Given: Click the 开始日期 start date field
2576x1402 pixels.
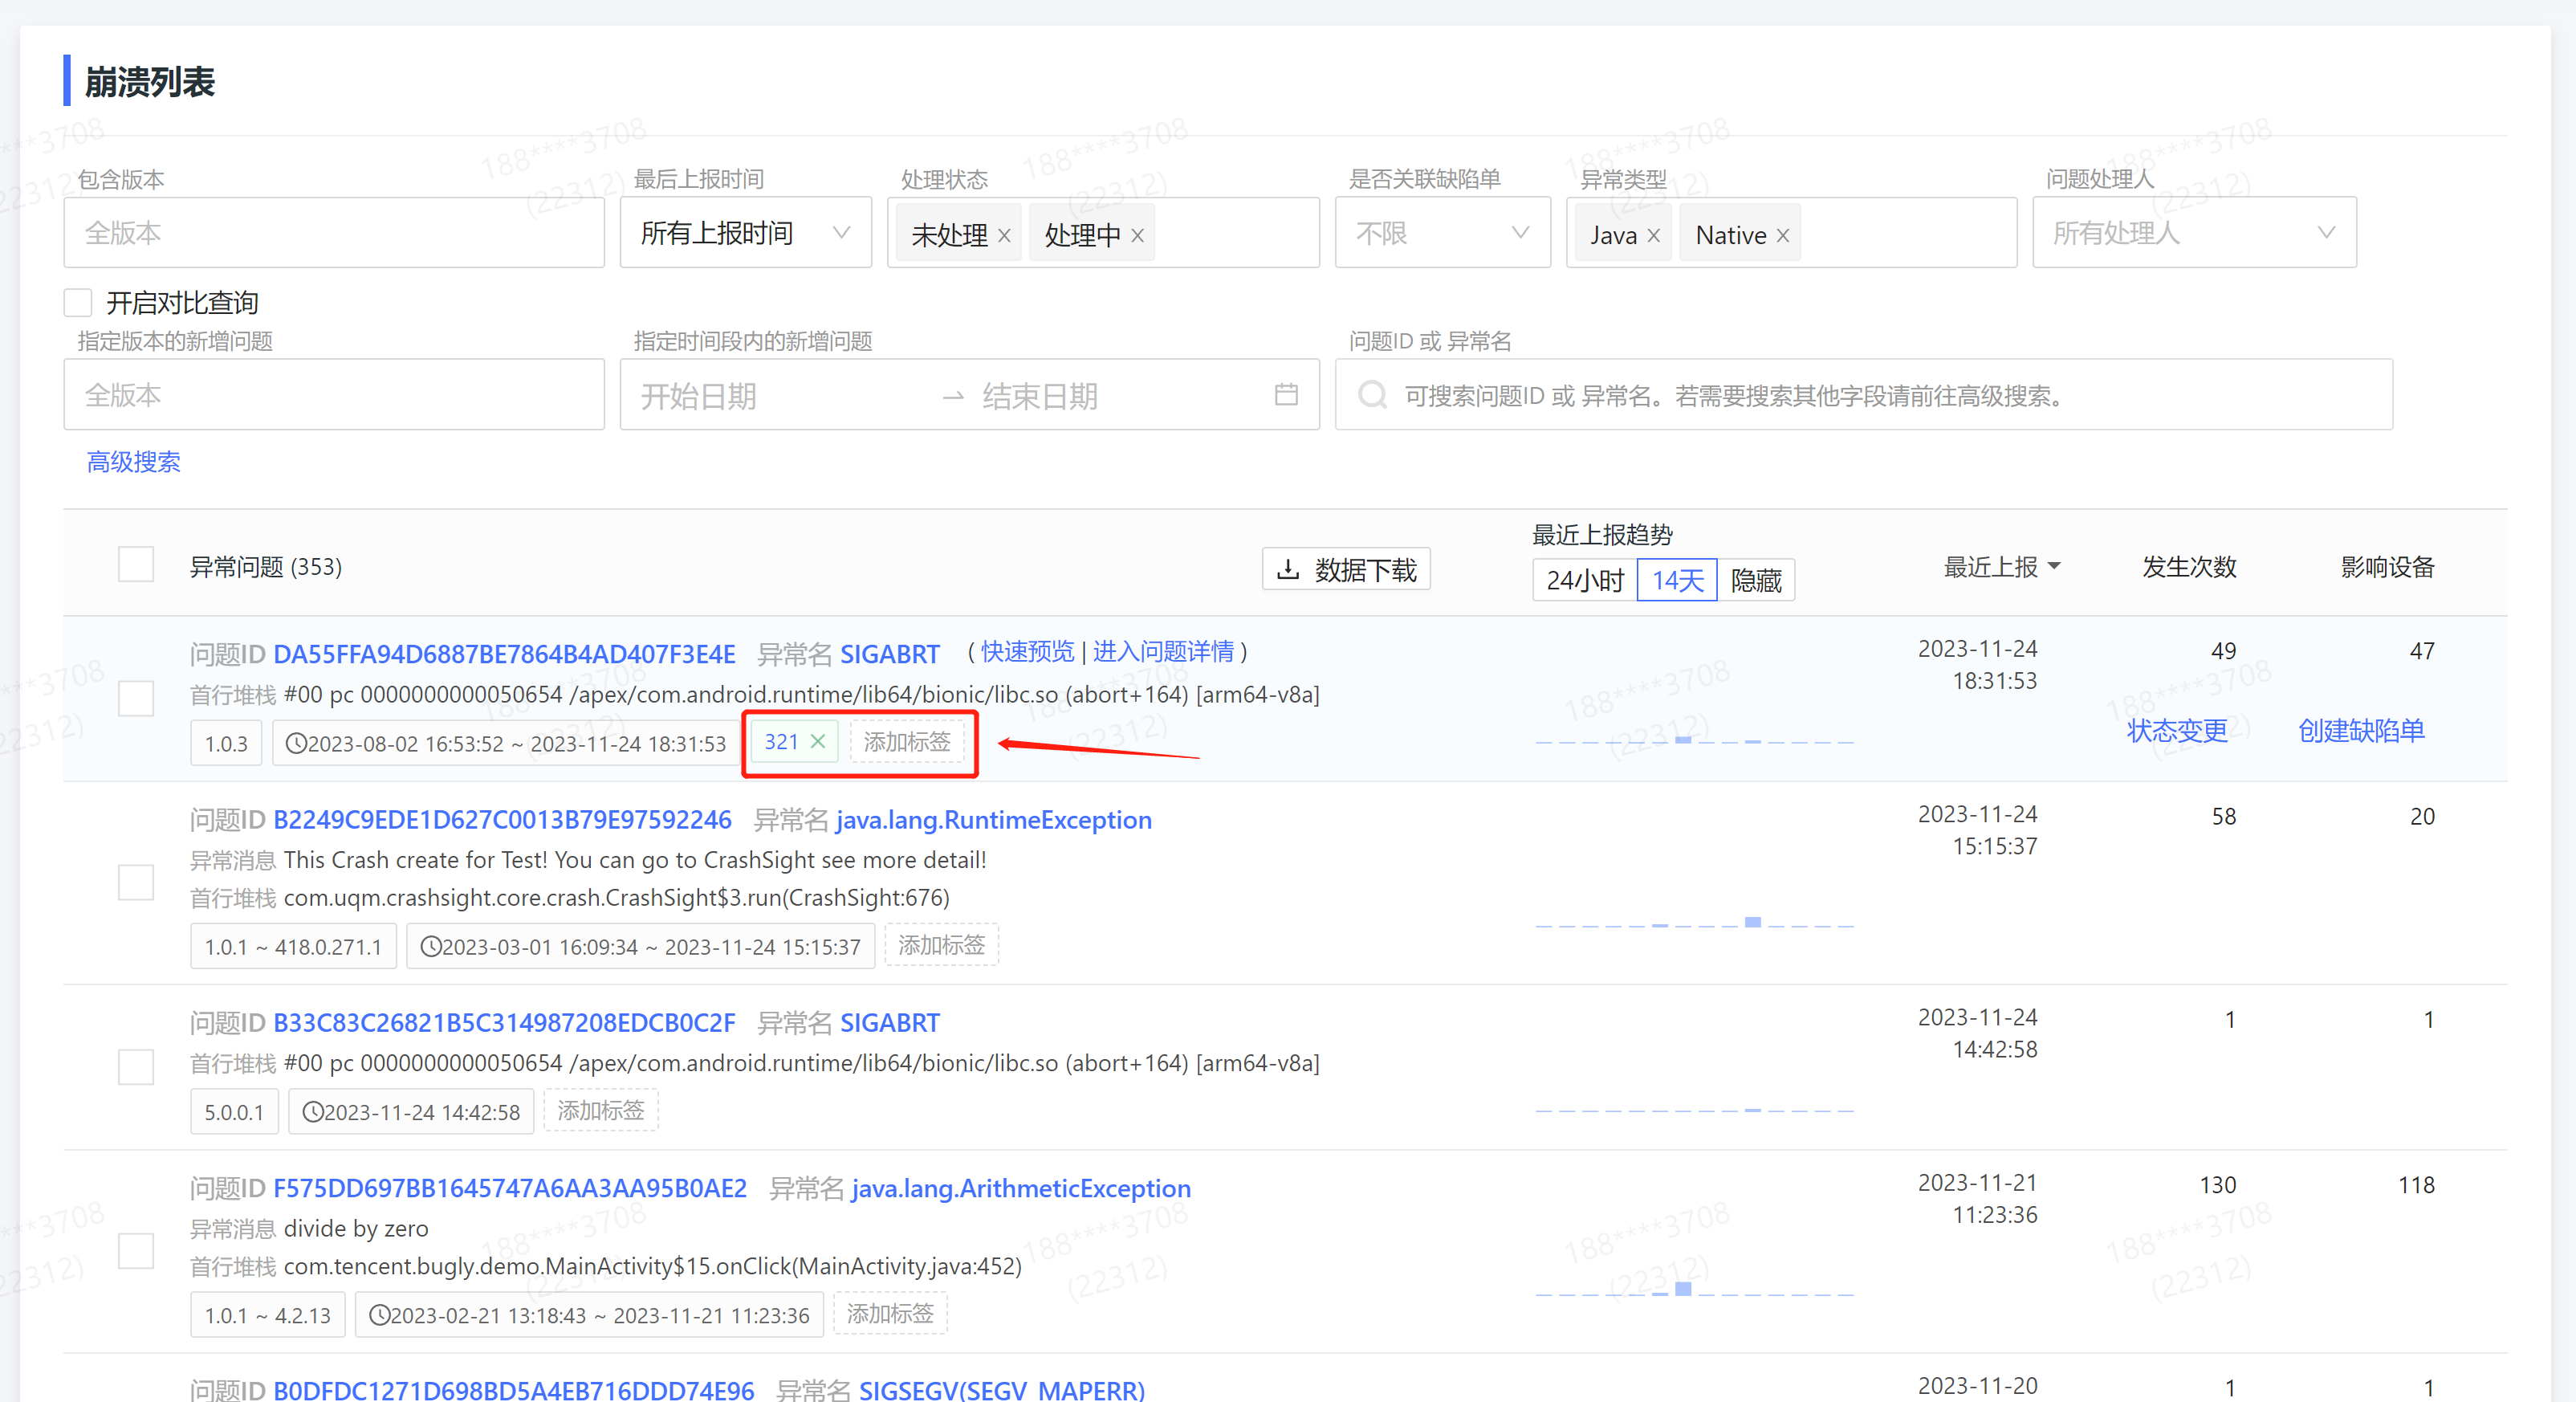Looking at the screenshot, I should [780, 396].
